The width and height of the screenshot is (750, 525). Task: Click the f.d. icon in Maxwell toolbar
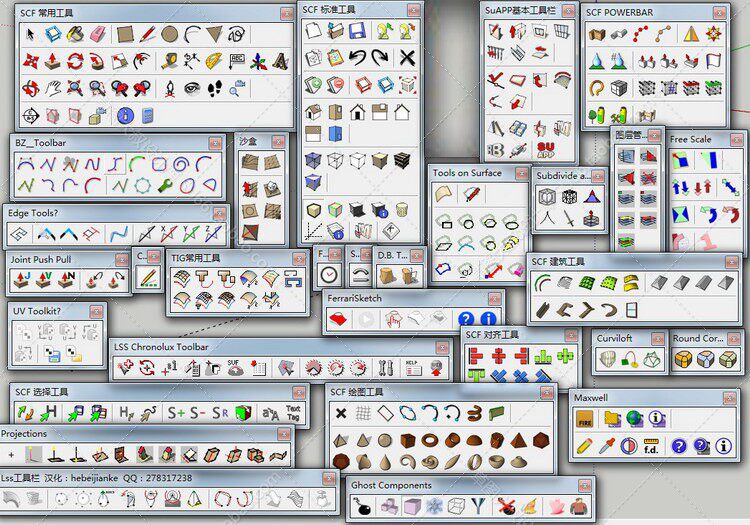click(651, 446)
